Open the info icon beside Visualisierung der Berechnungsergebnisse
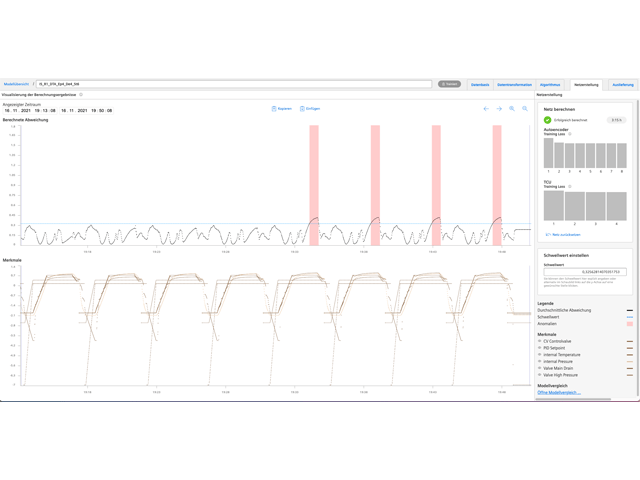640x480 pixels. 81,95
